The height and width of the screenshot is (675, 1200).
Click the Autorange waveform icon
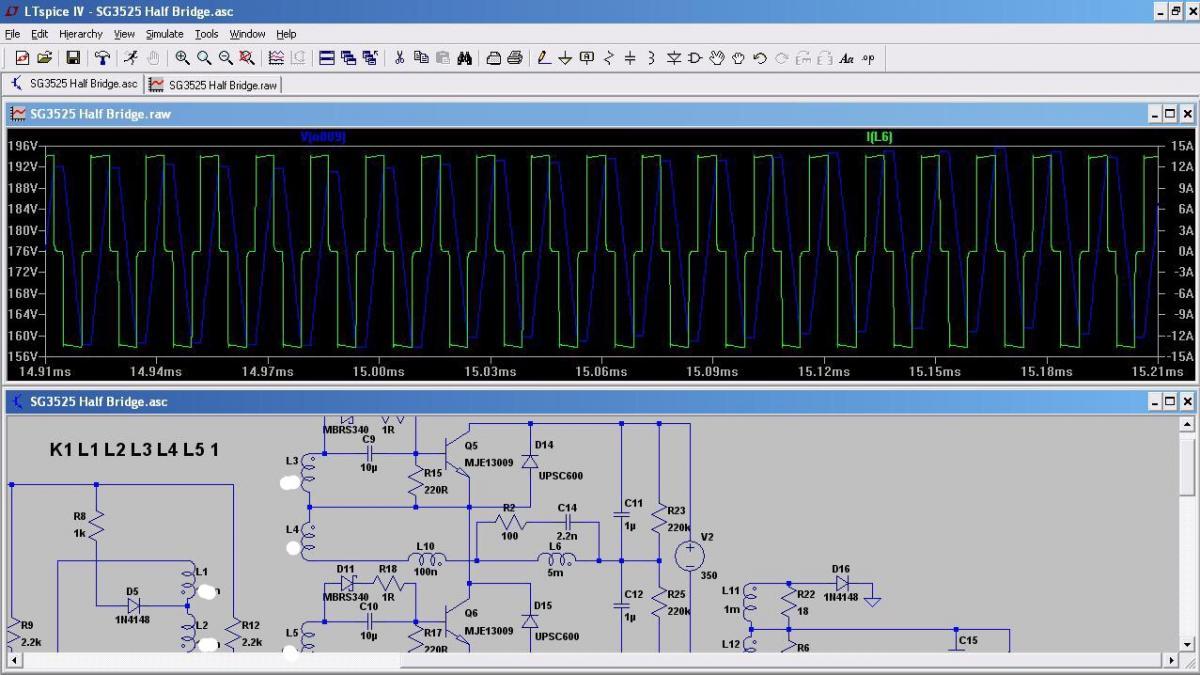pyautogui.click(x=276, y=58)
